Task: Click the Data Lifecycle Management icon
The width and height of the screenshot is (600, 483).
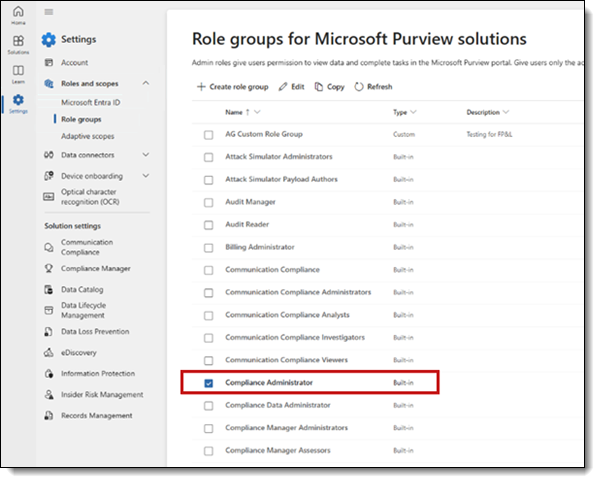Action: 49,310
